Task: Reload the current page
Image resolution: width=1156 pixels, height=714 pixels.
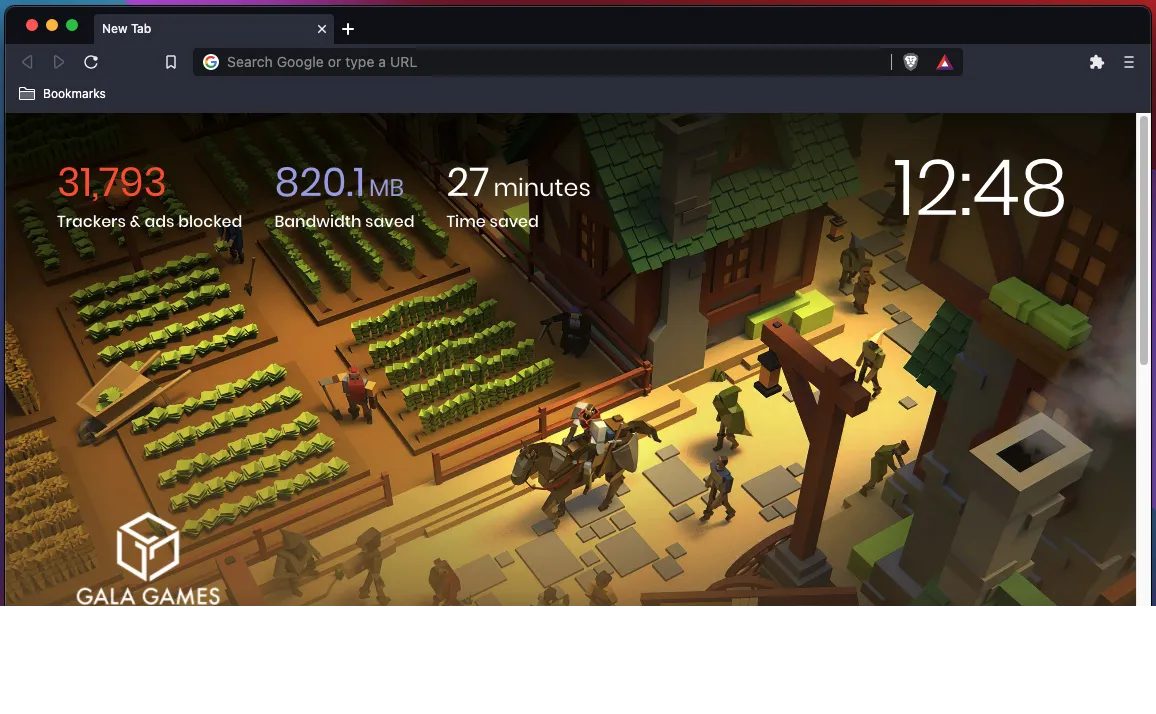Action: [91, 62]
